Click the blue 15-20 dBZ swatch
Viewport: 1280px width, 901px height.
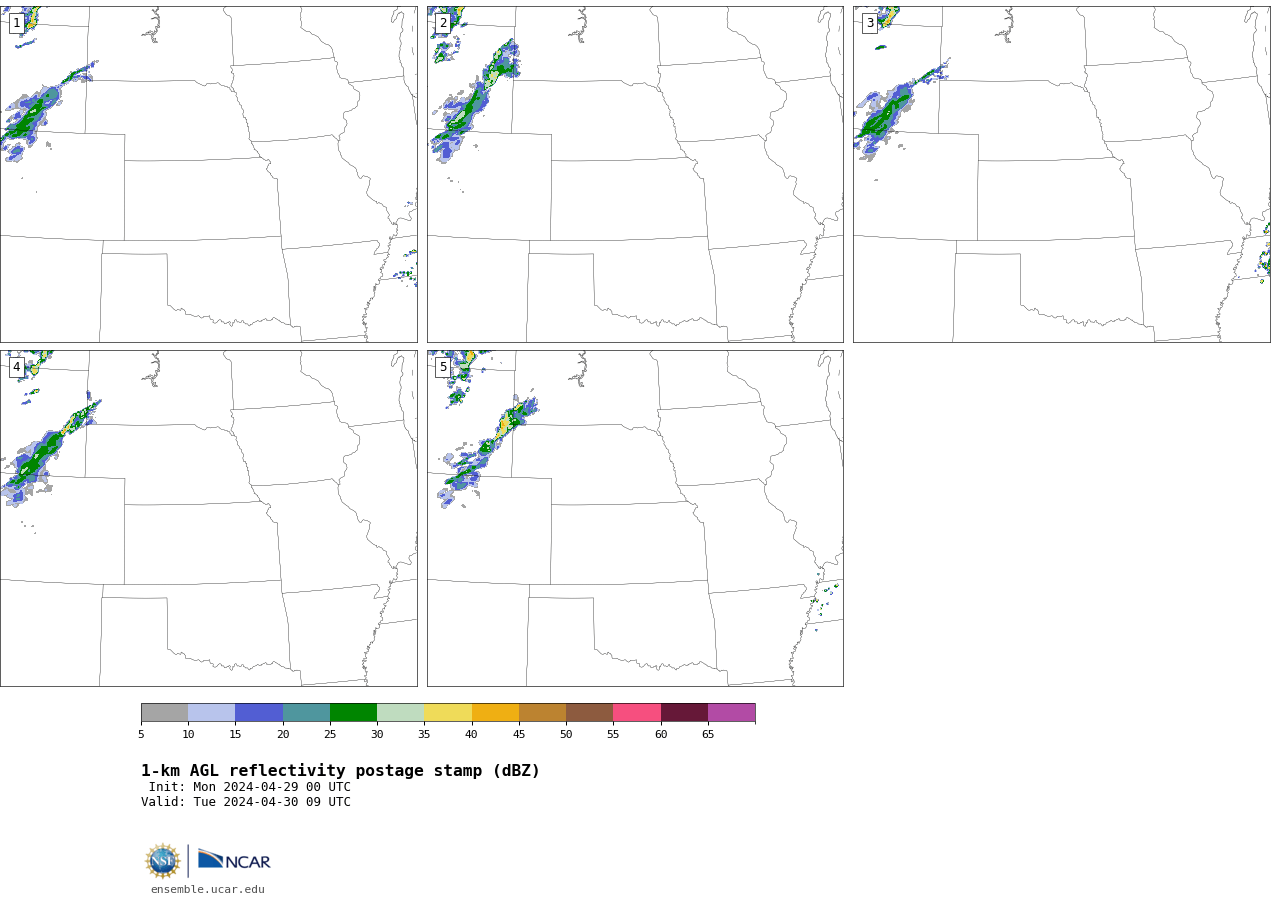click(x=259, y=713)
